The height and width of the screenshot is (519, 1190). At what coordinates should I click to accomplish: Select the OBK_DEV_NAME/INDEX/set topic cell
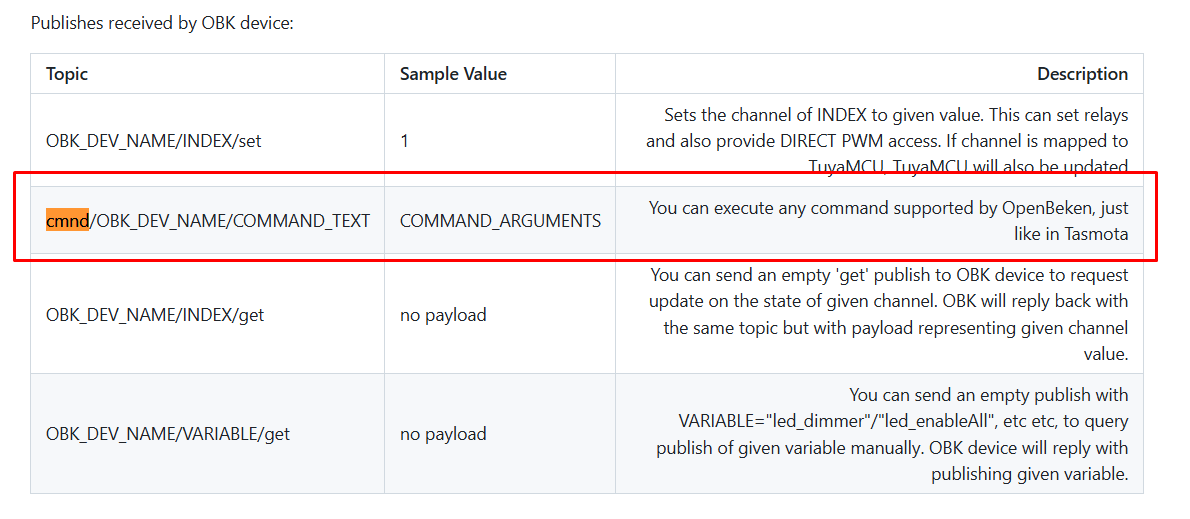click(154, 141)
